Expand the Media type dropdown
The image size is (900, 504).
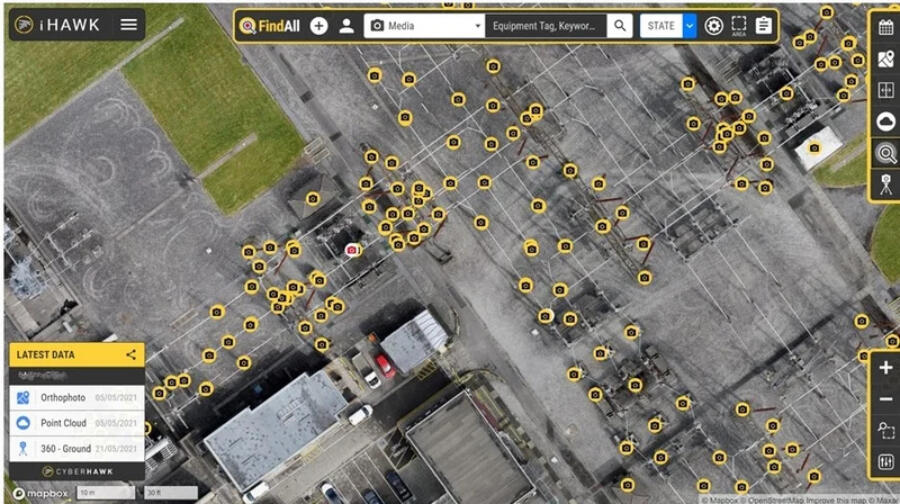[x=424, y=26]
